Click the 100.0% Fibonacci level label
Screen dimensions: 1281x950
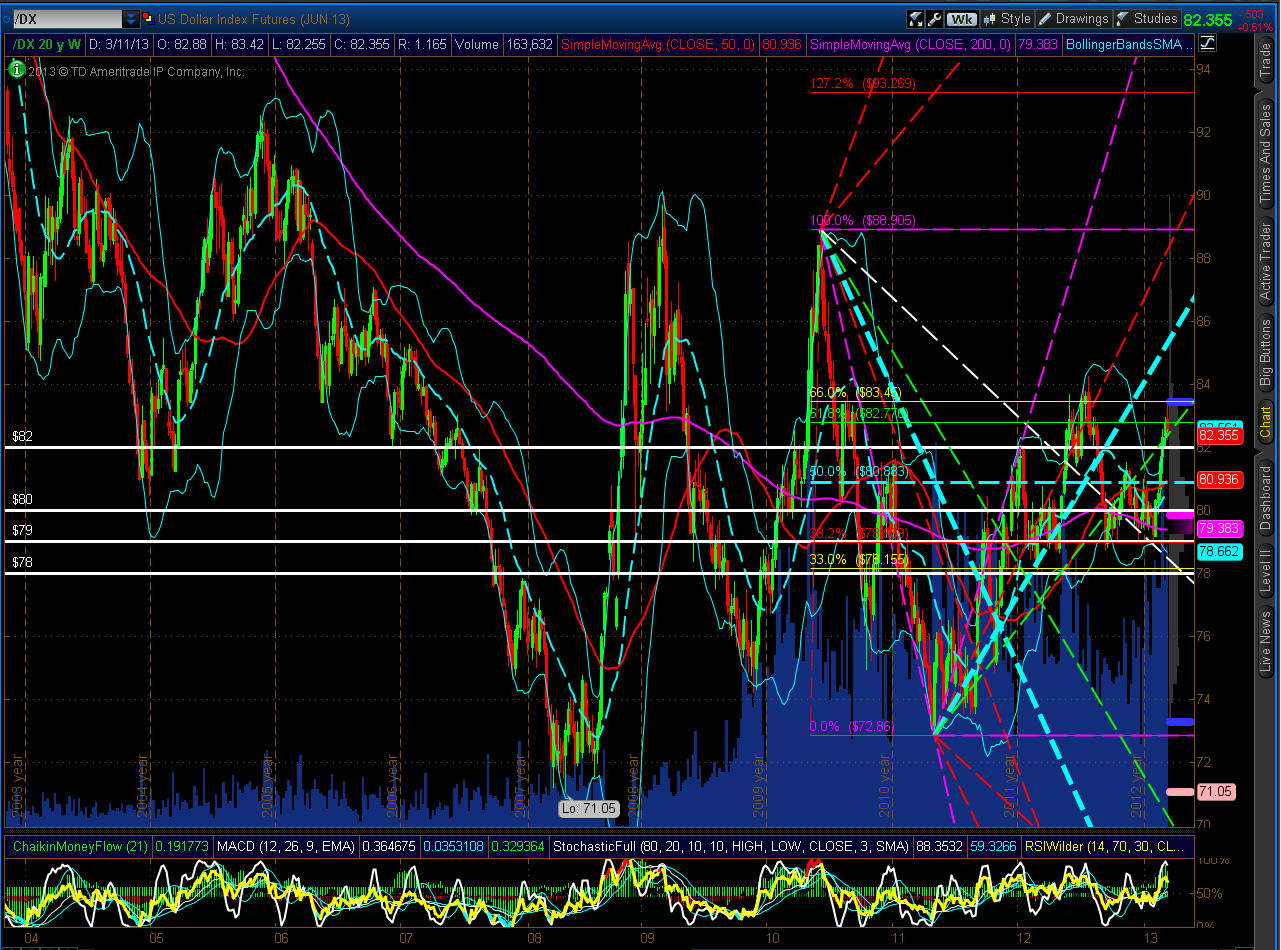click(x=863, y=220)
